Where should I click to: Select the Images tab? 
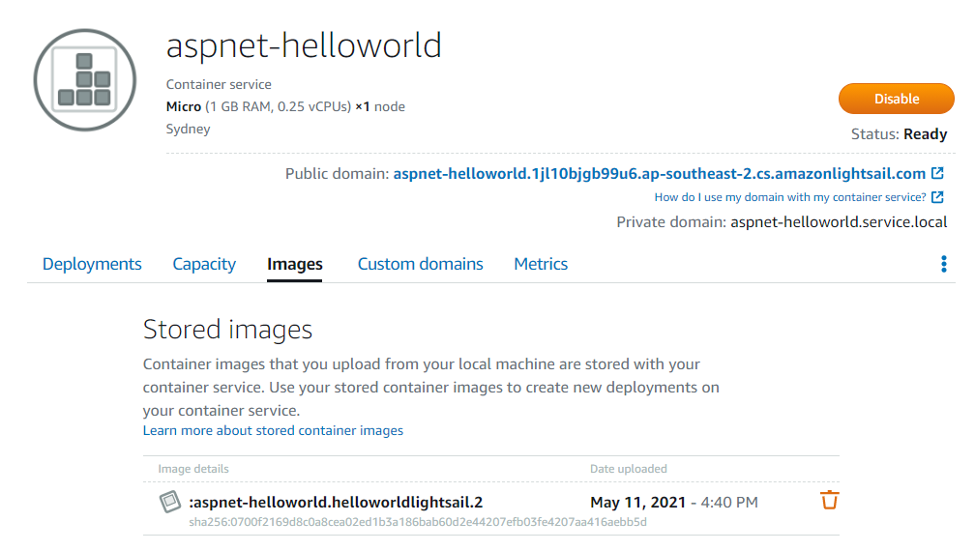click(295, 264)
